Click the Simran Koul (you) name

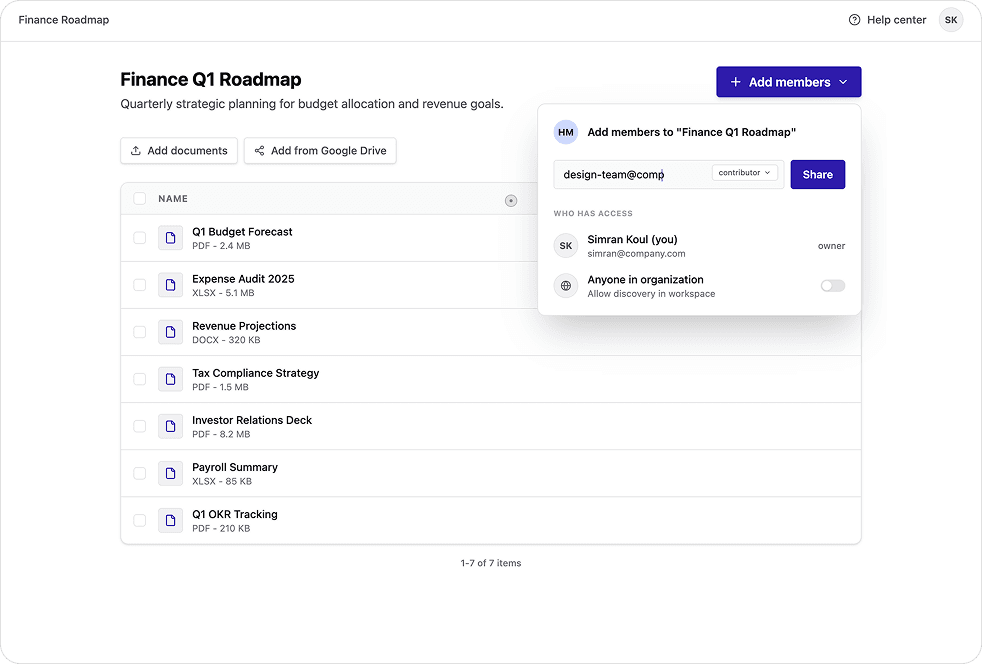pyautogui.click(x=633, y=239)
